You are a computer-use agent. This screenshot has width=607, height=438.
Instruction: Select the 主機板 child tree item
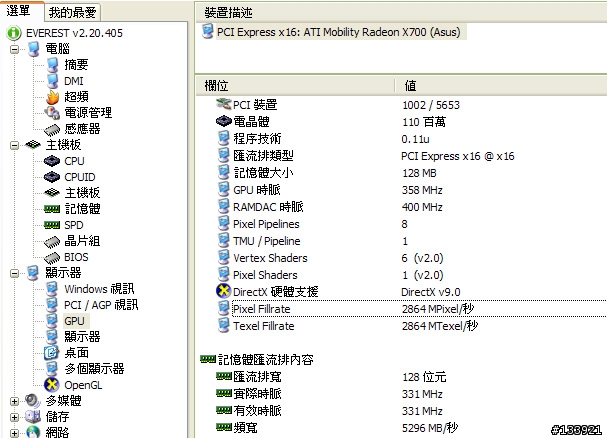click(x=82, y=193)
